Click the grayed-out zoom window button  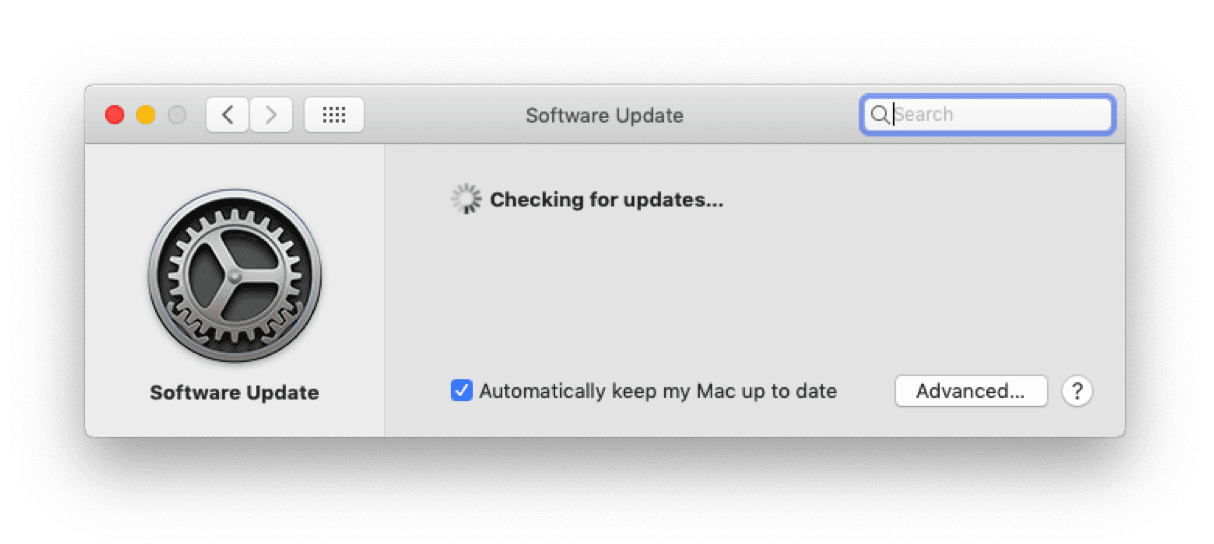tap(177, 115)
